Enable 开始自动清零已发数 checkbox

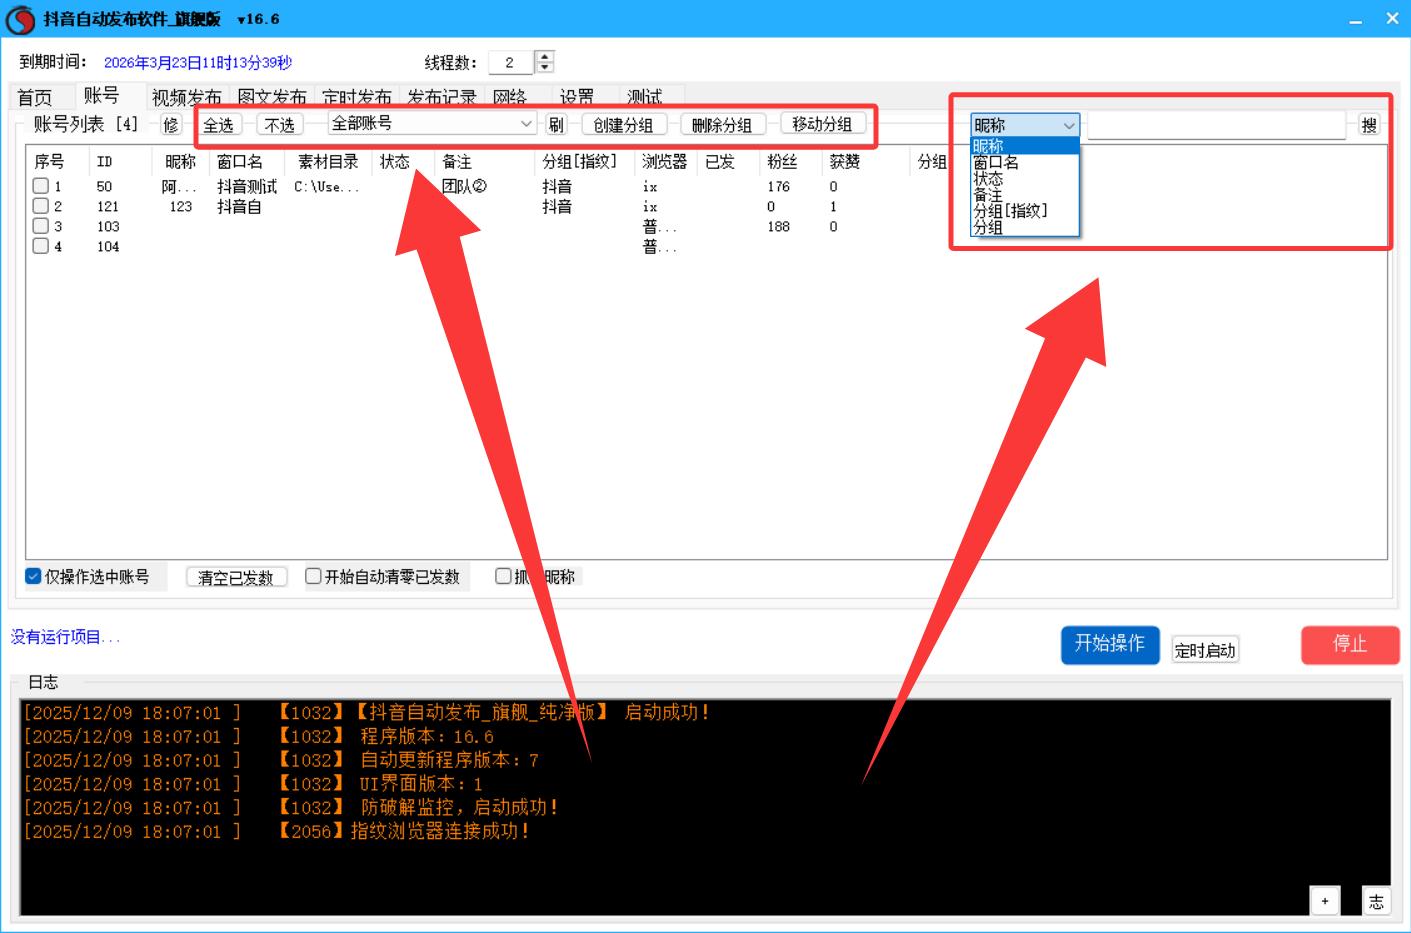[x=313, y=576]
